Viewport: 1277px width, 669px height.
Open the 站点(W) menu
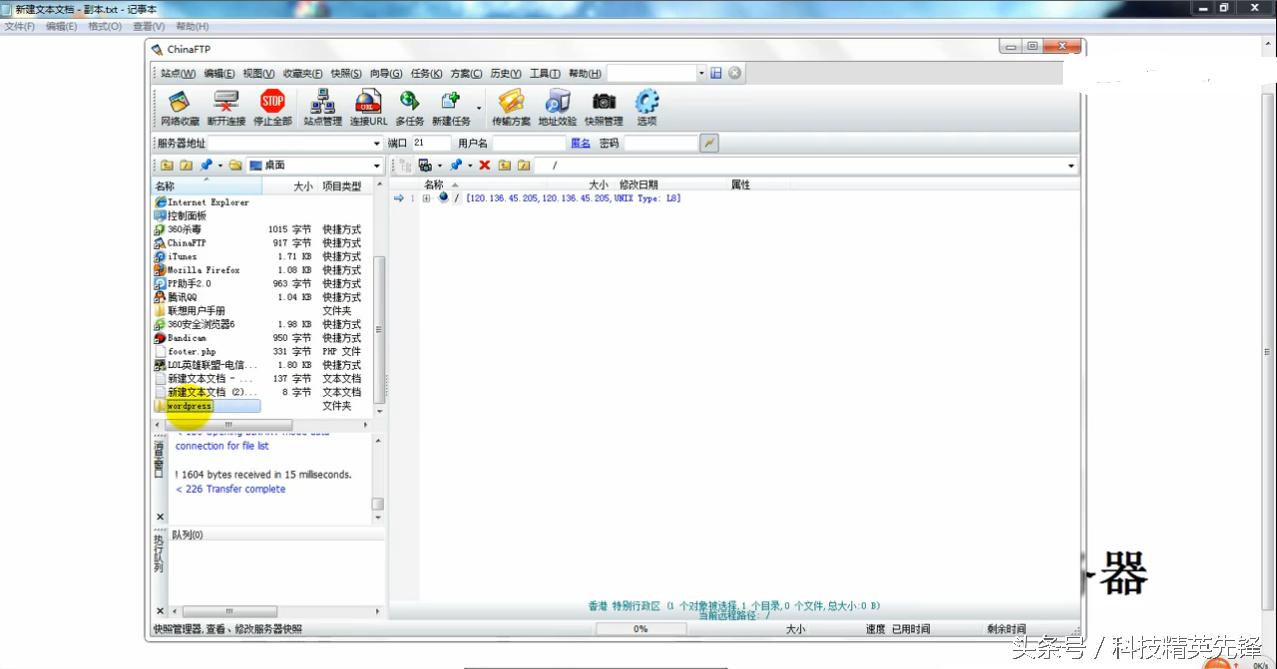pyautogui.click(x=177, y=73)
